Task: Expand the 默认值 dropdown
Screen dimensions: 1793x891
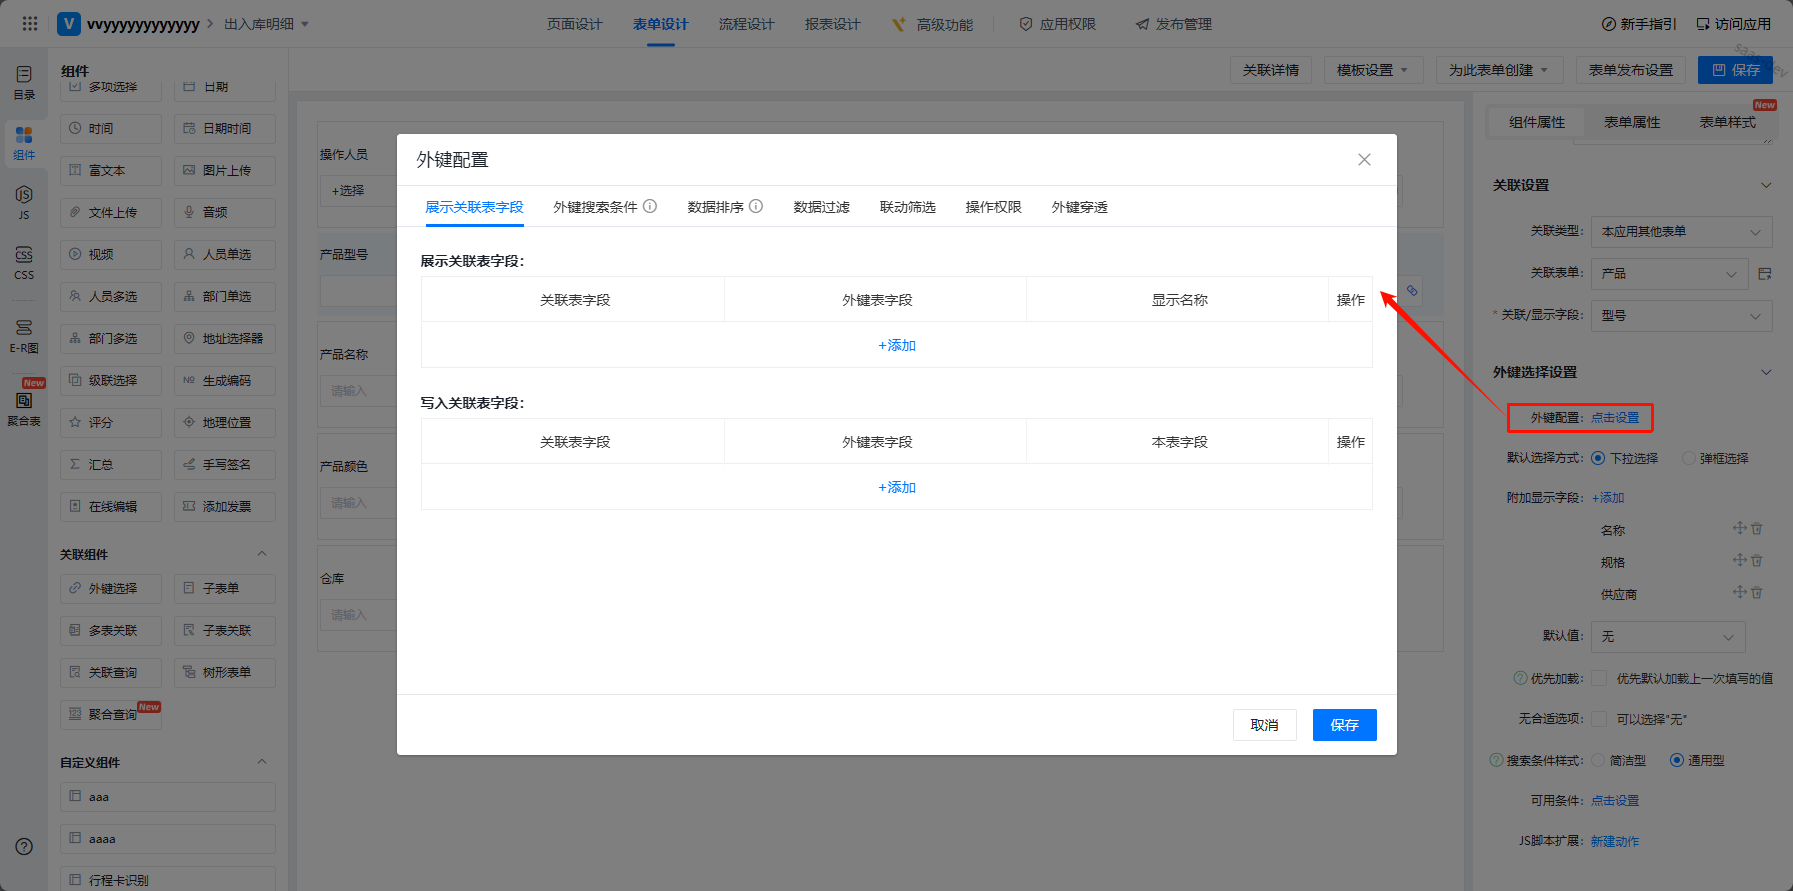Action: pyautogui.click(x=1668, y=637)
